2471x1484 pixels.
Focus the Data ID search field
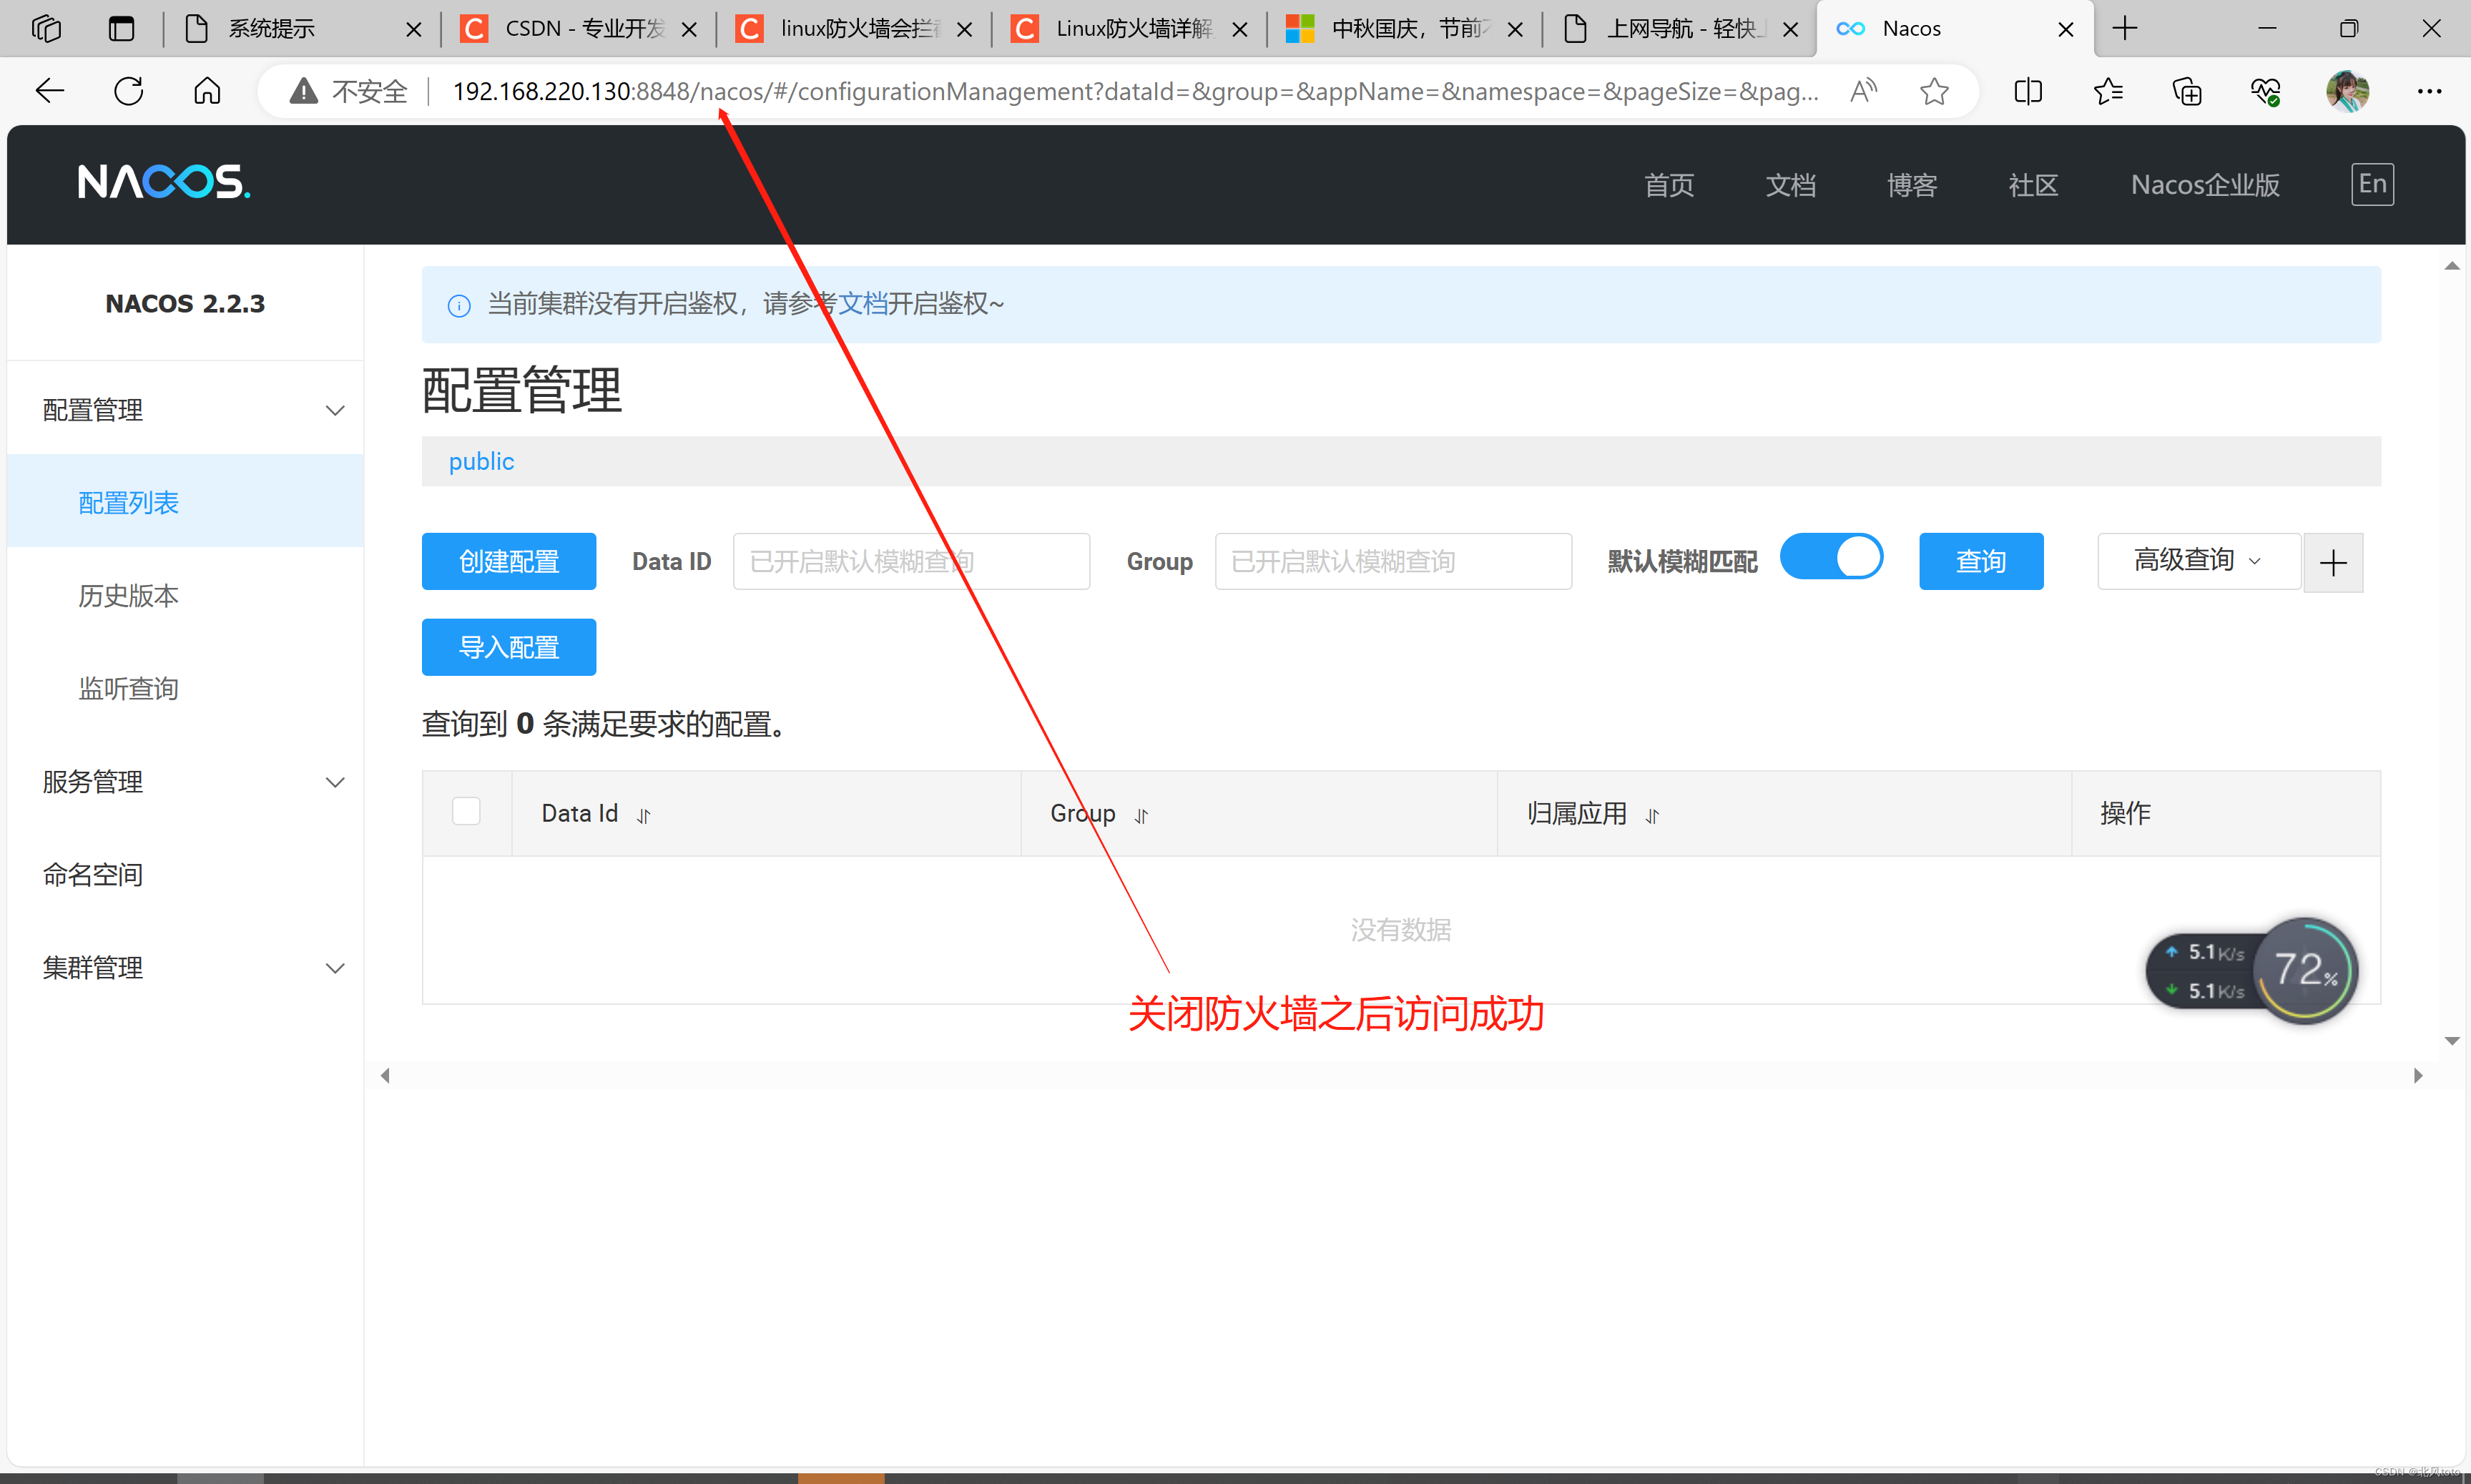pyautogui.click(x=911, y=561)
